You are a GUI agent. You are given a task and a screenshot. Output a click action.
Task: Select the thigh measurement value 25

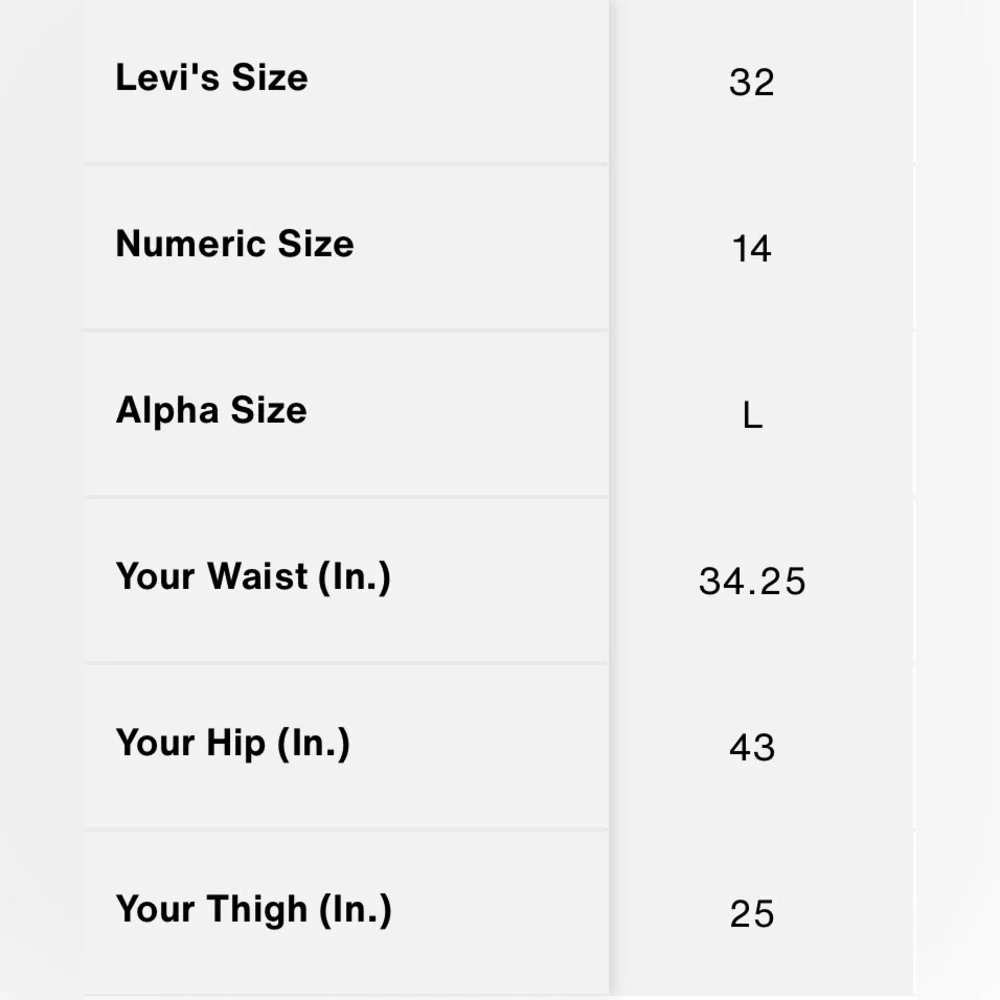point(752,914)
